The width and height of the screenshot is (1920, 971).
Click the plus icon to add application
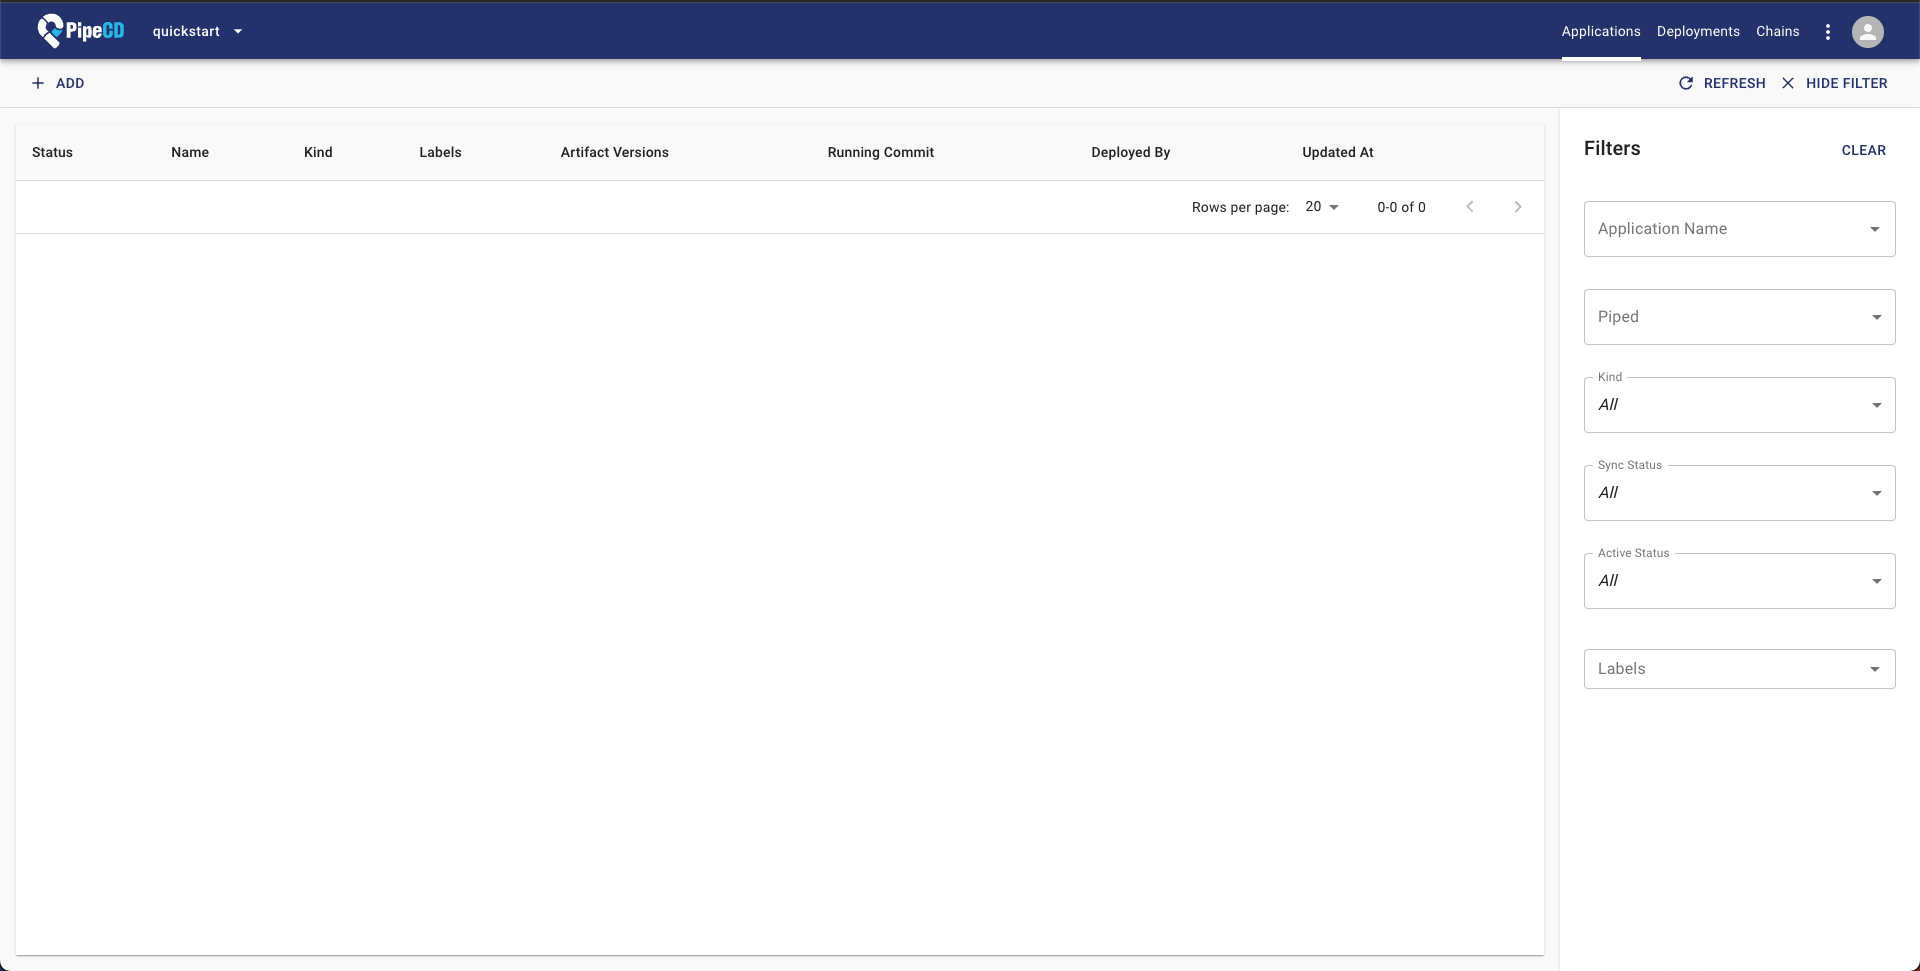(x=38, y=83)
